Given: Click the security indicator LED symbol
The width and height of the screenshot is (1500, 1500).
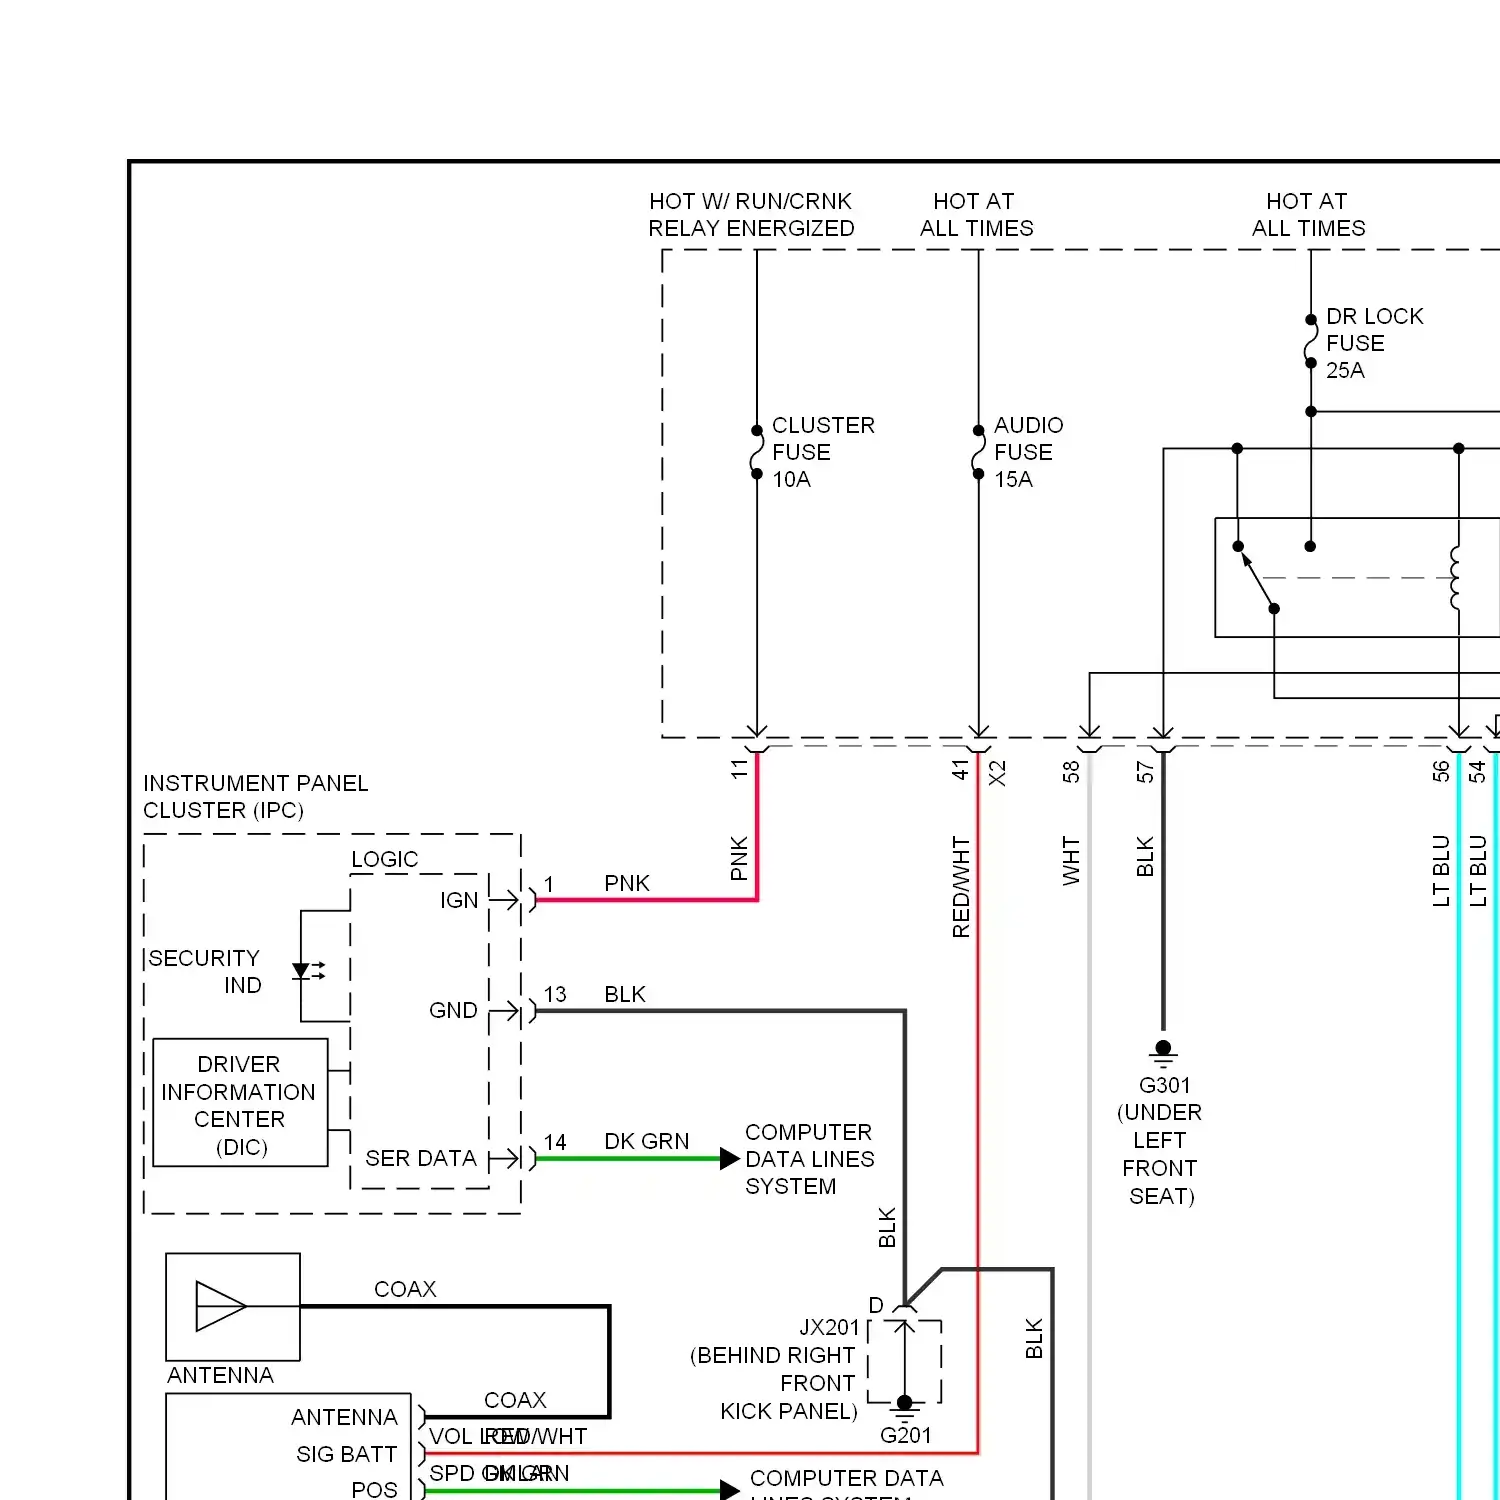Looking at the screenshot, I should (x=307, y=970).
